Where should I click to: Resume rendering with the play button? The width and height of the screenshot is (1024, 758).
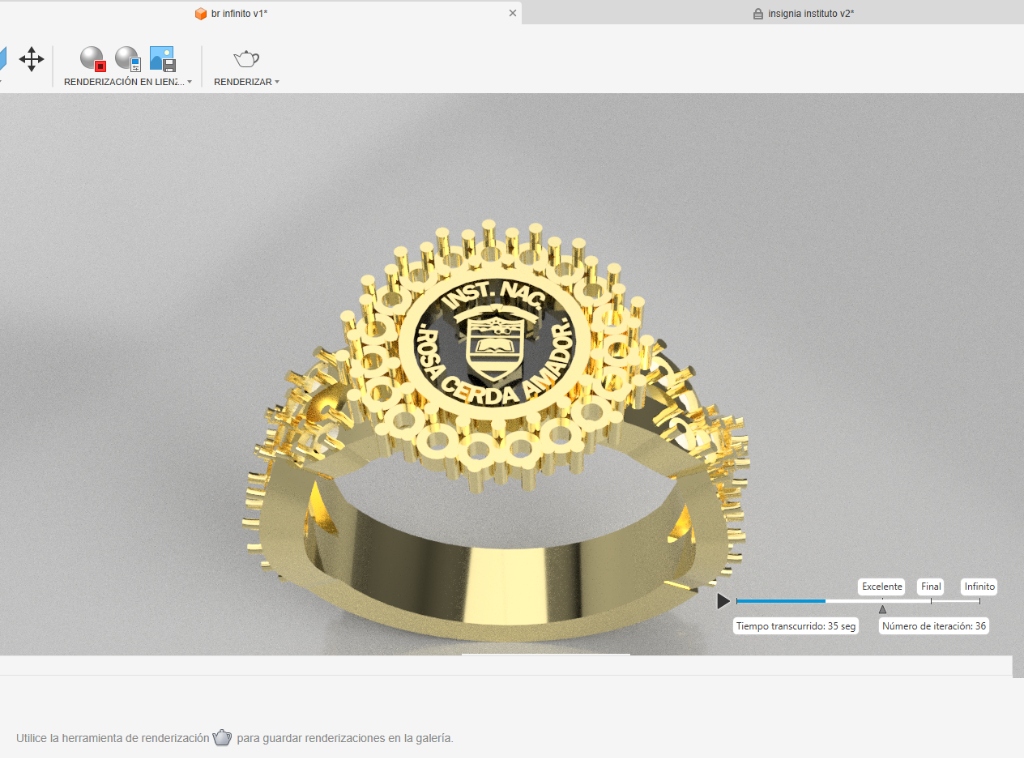coord(723,601)
